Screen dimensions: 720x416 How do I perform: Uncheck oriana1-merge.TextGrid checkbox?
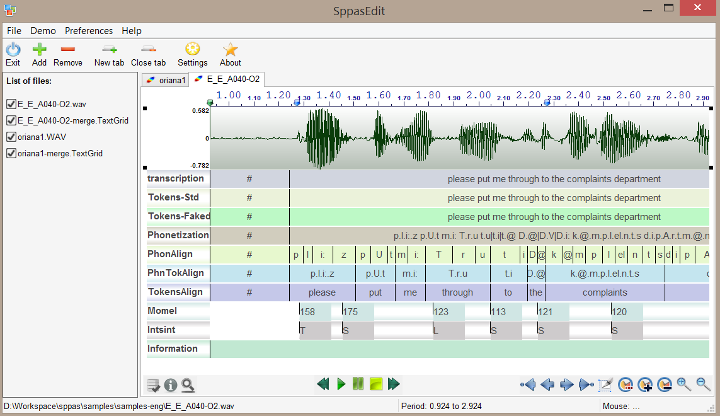pos(11,153)
